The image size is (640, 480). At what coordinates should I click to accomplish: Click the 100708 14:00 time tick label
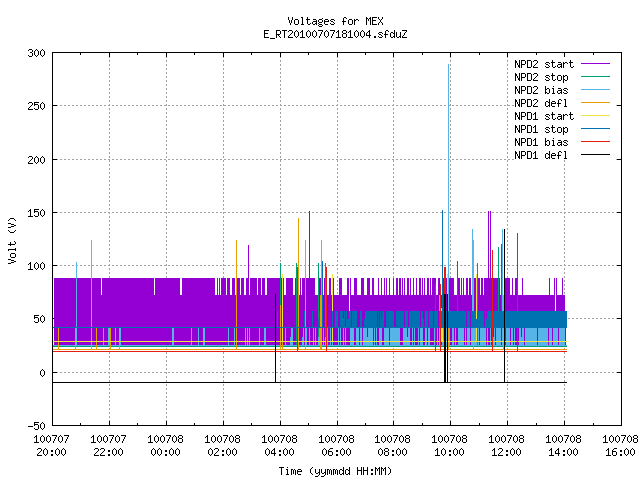tap(563, 446)
